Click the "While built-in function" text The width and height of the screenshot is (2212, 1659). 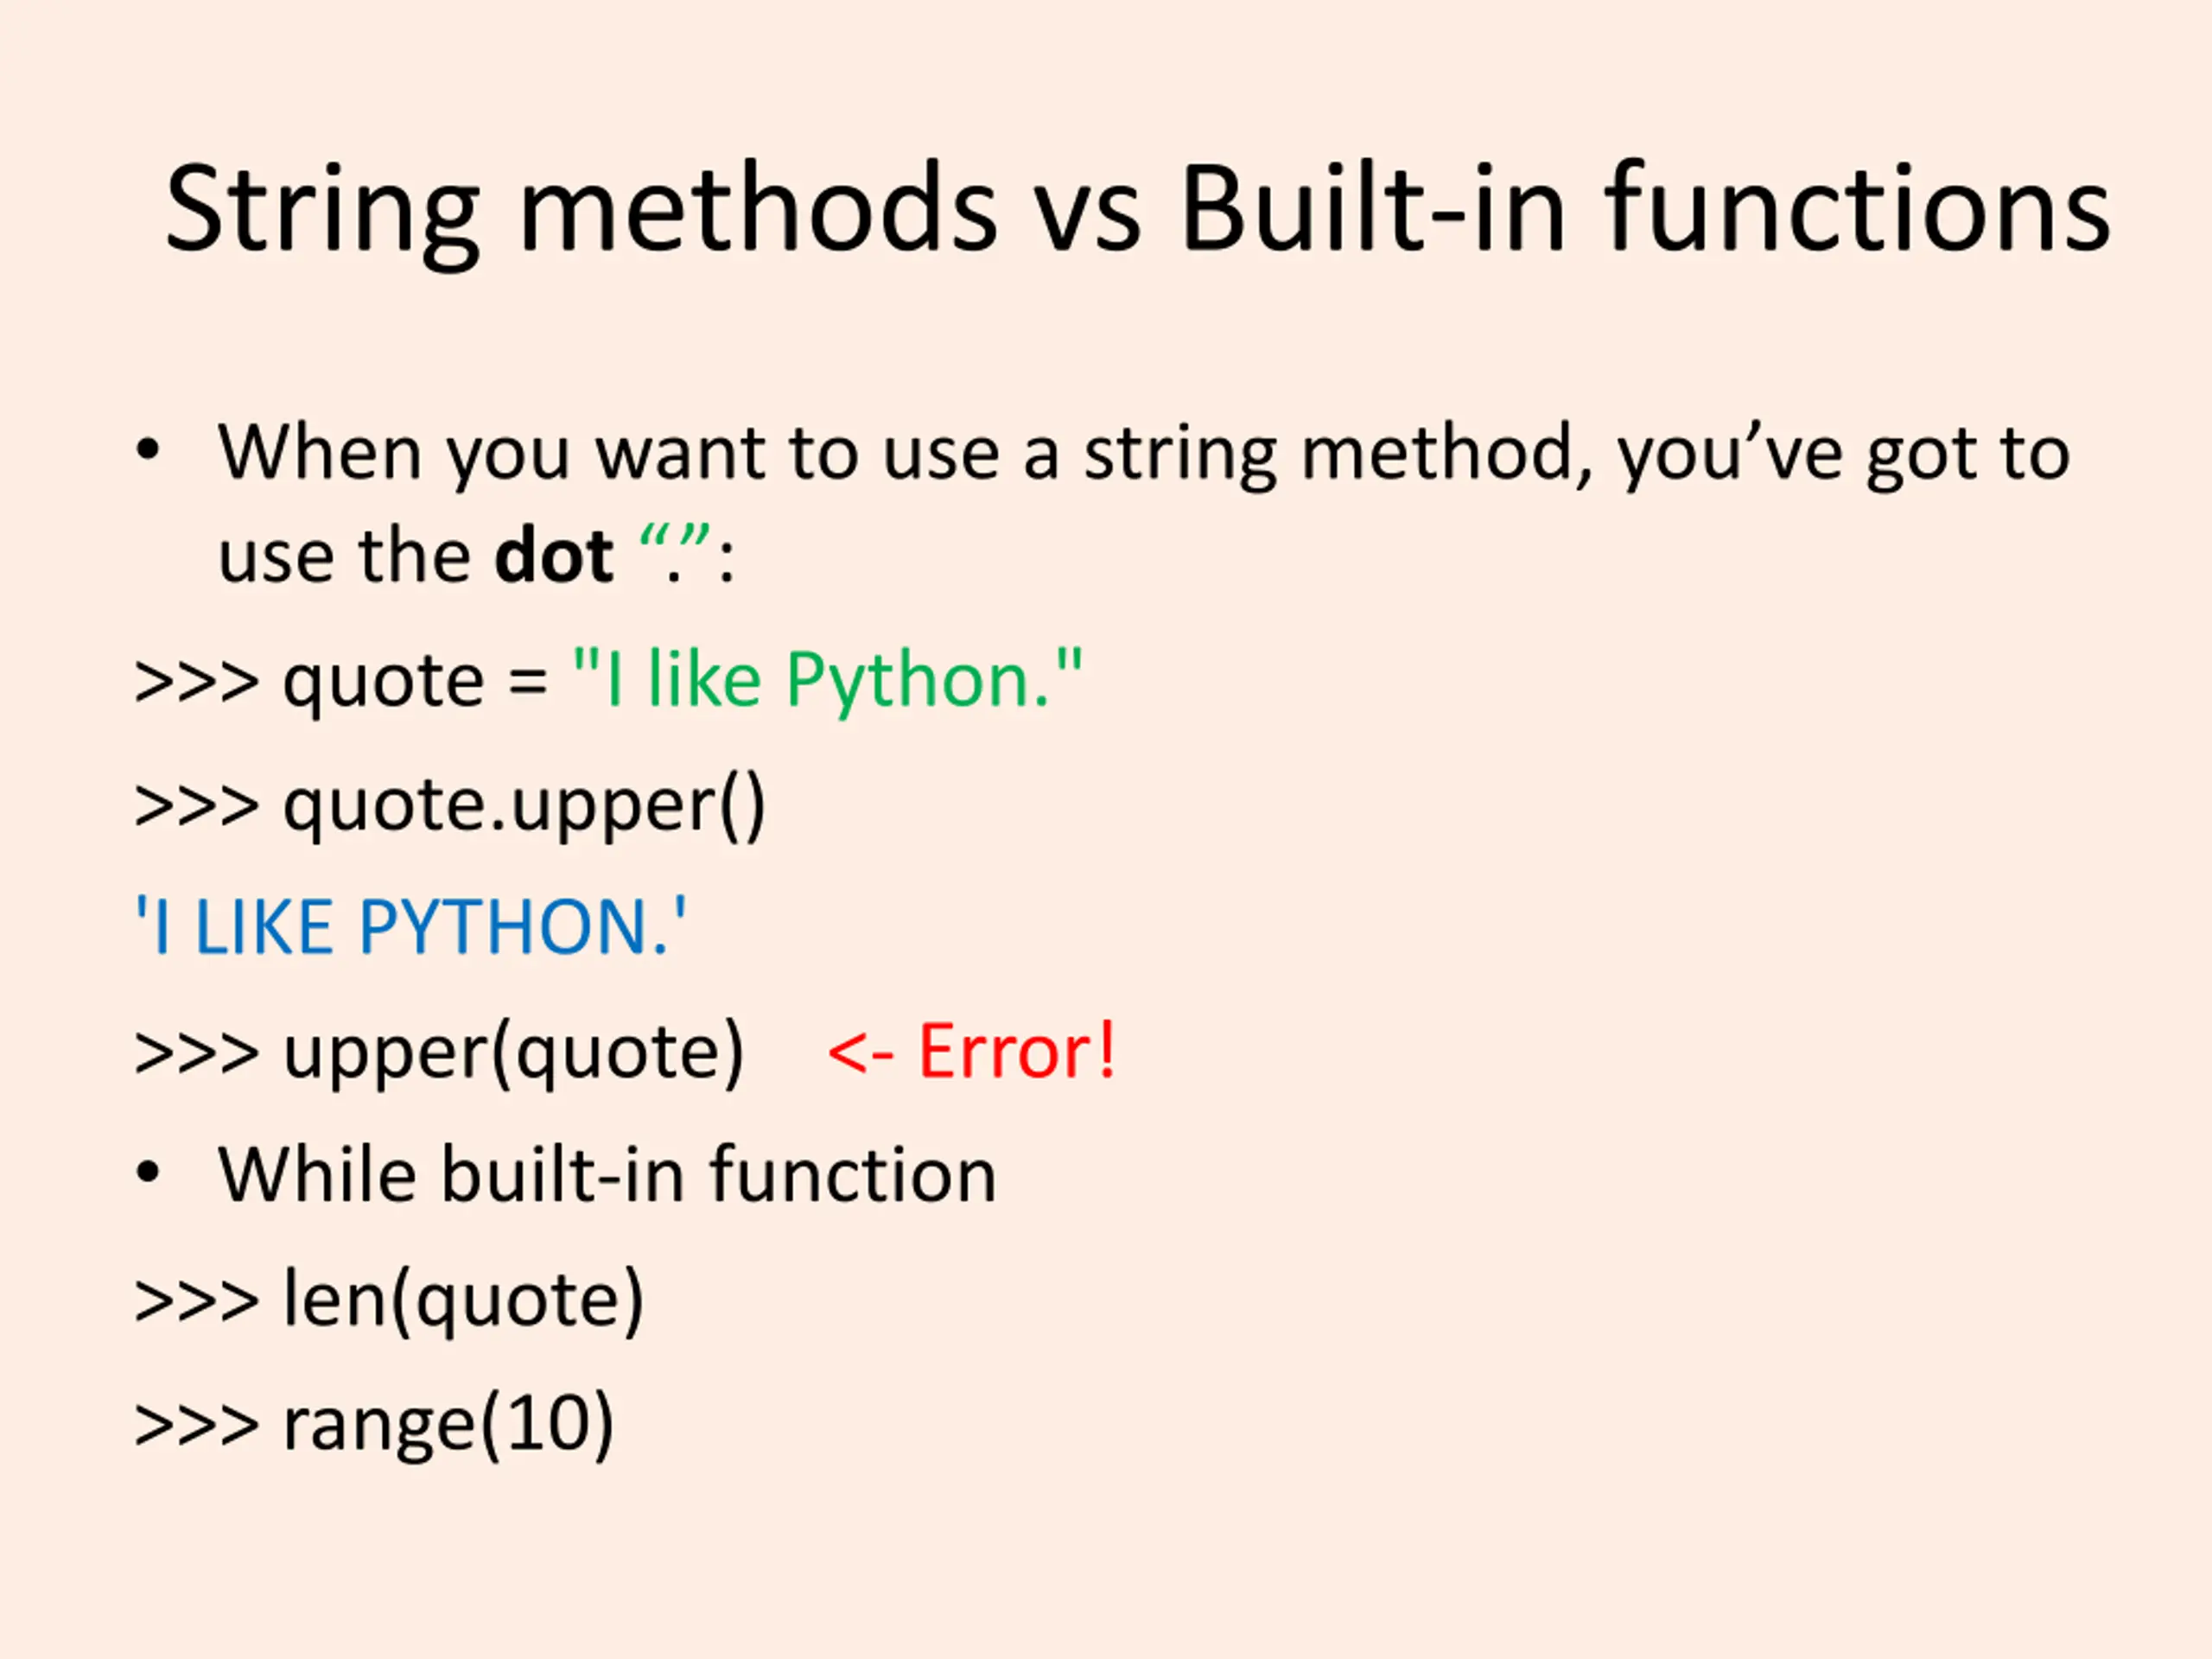[x=607, y=1174]
